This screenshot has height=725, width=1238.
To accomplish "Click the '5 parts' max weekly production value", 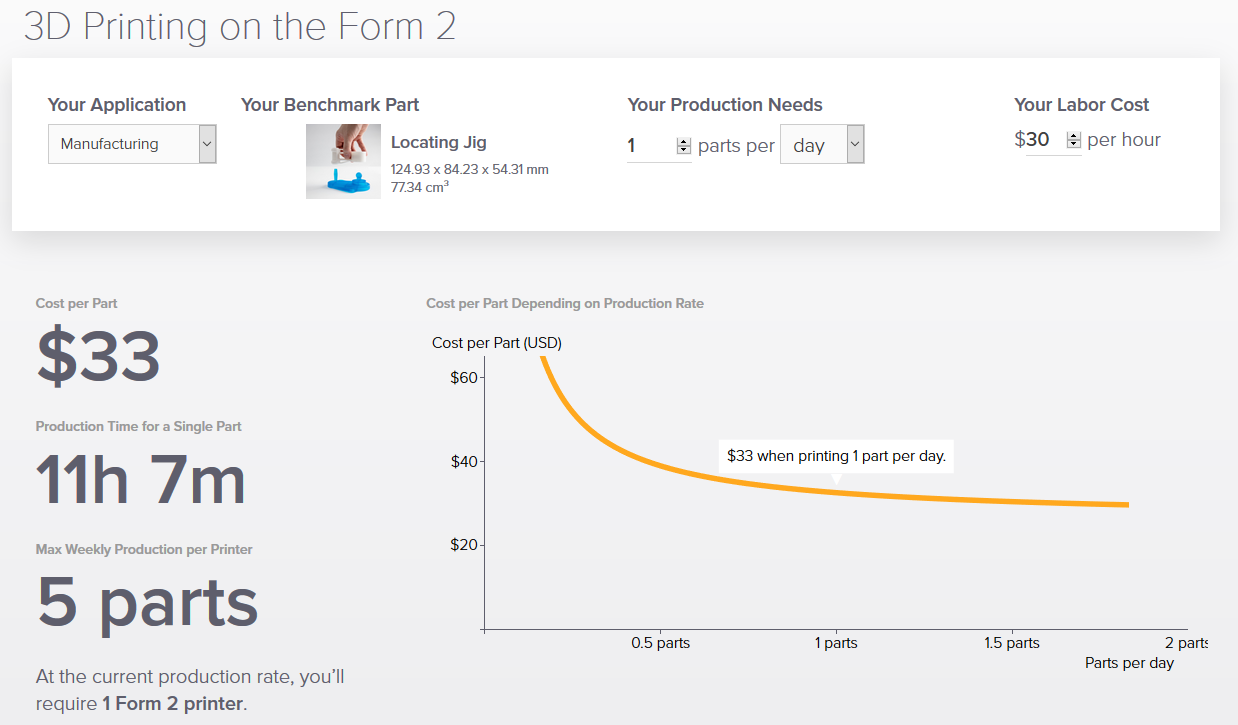I will 147,602.
